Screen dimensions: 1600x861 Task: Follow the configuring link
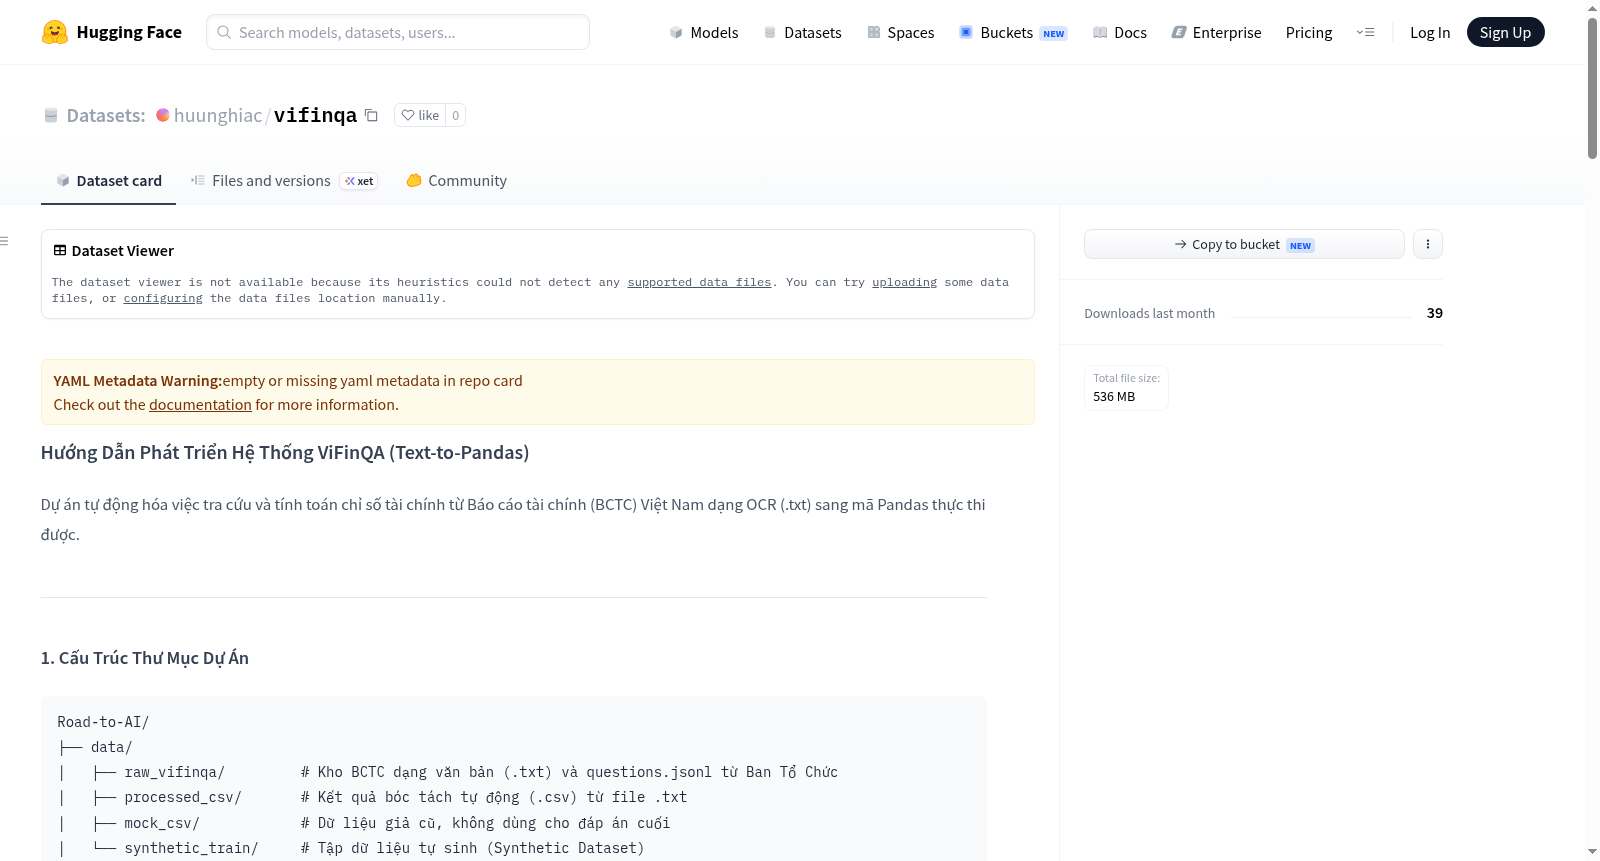coord(163,299)
